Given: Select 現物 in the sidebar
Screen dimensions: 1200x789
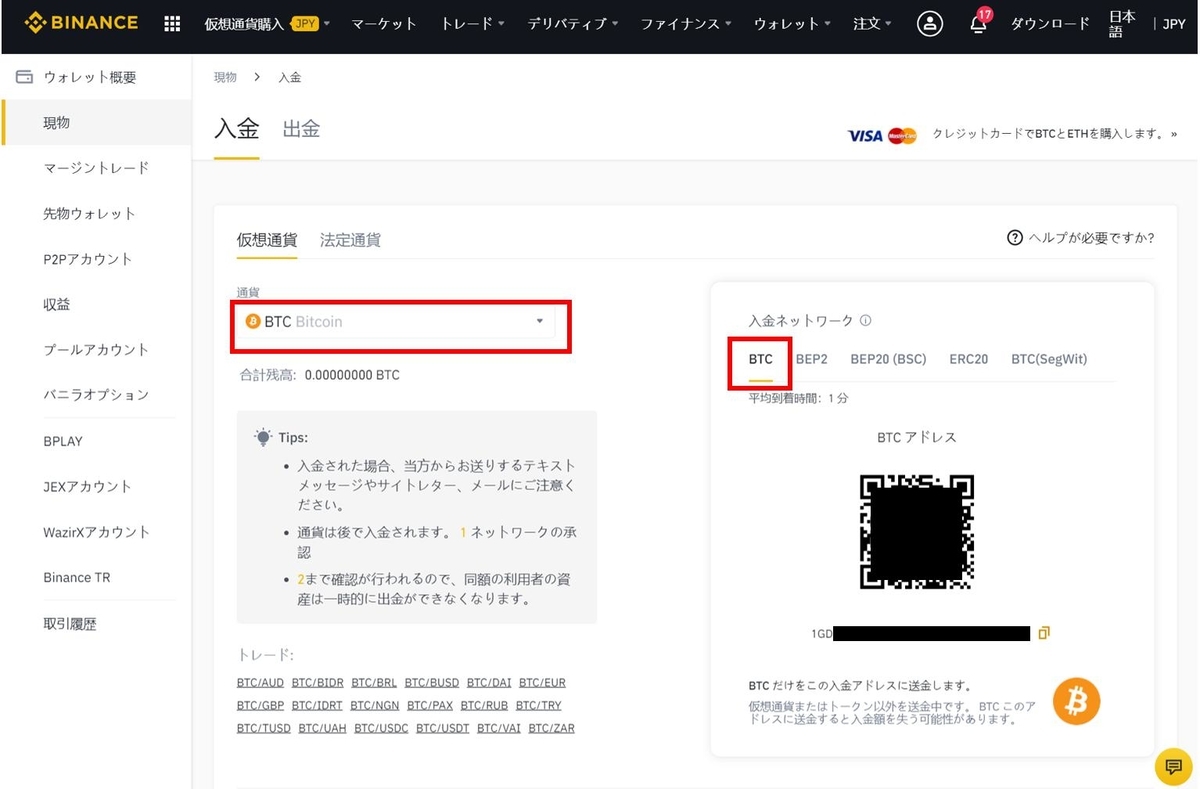Looking at the screenshot, I should [x=96, y=122].
